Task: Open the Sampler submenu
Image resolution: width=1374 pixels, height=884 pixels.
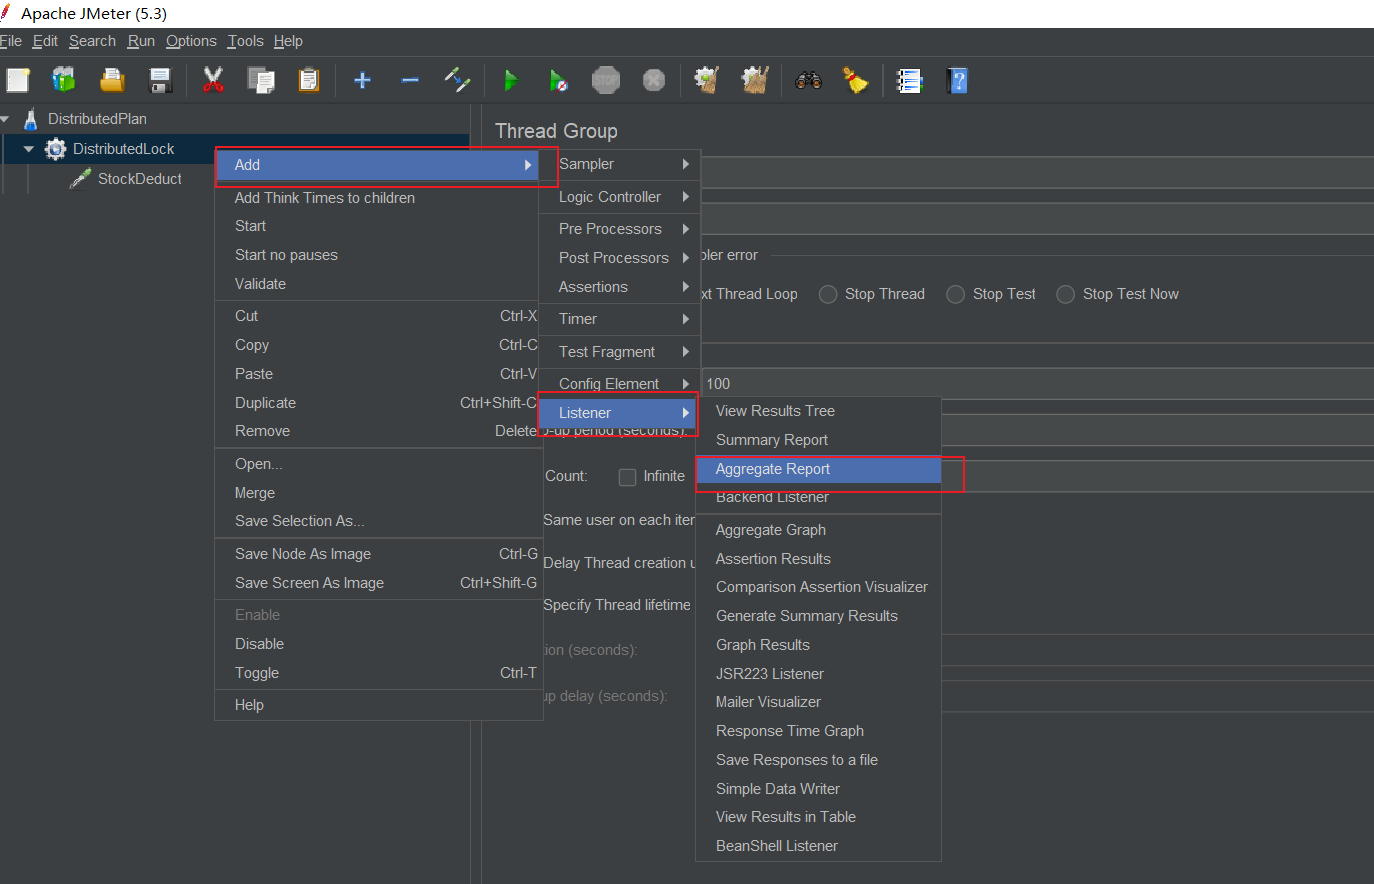Action: point(620,164)
